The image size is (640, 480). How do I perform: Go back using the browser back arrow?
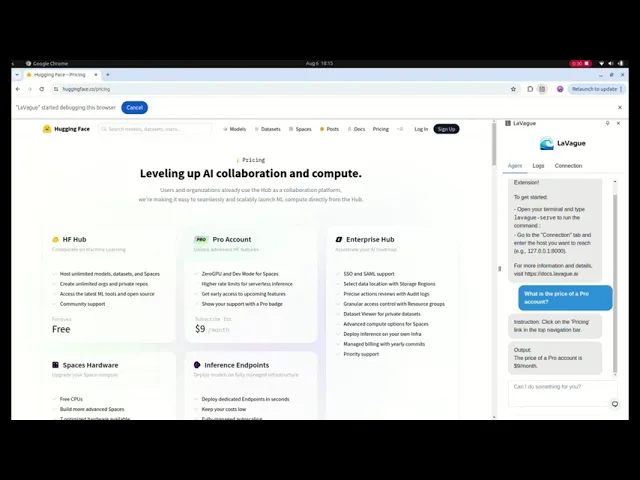tap(18, 89)
